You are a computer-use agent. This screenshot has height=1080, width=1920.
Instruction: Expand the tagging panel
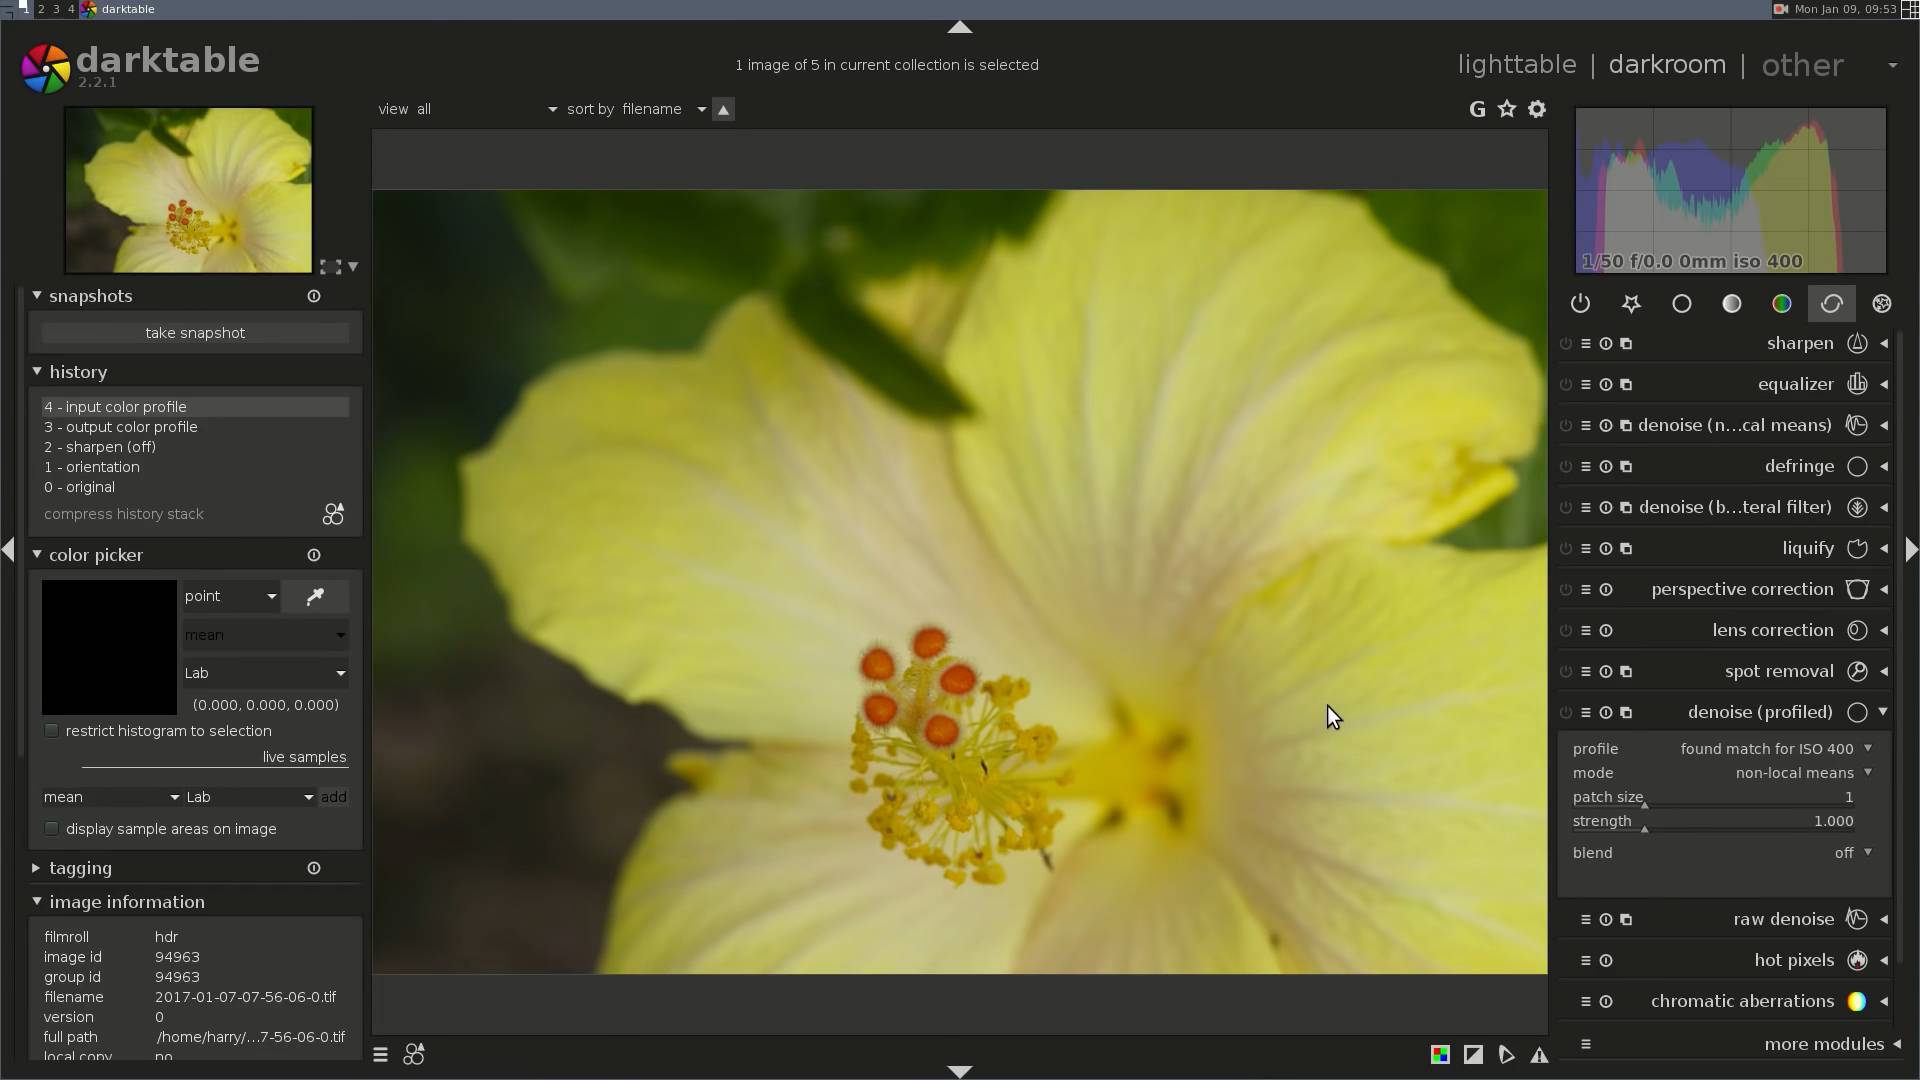pyautogui.click(x=80, y=868)
